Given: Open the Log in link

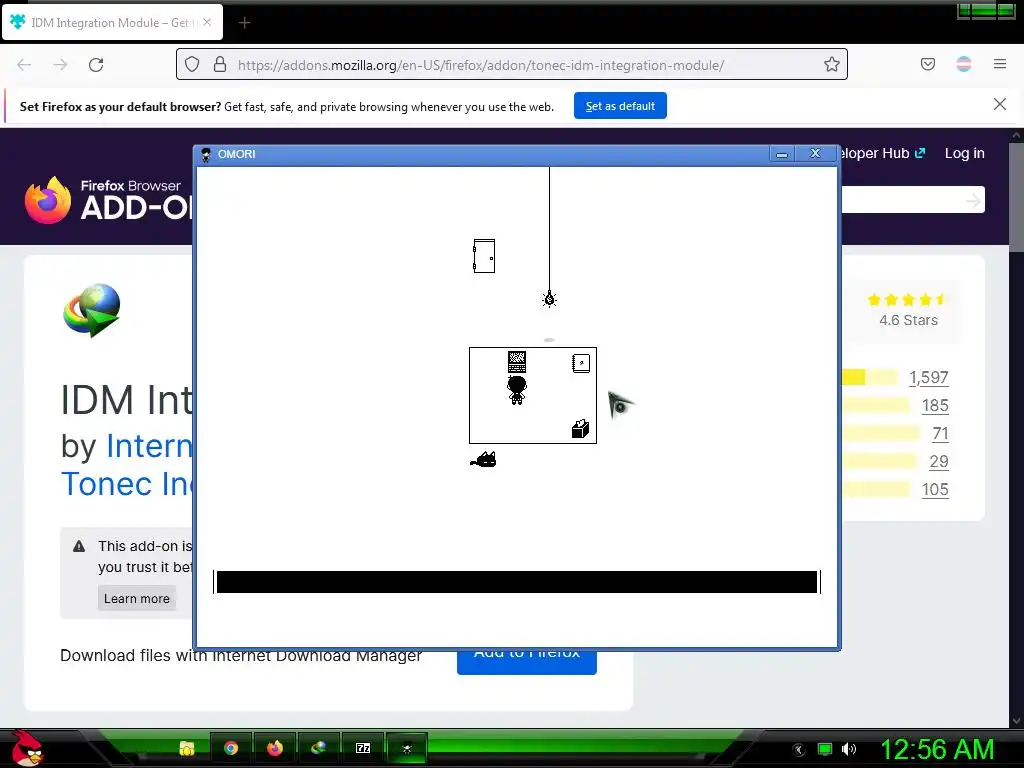Looking at the screenshot, I should (x=964, y=153).
